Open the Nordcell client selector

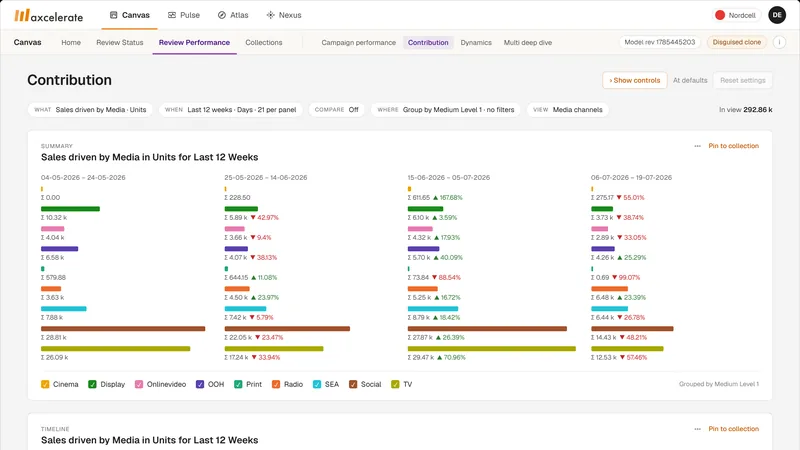(x=736, y=15)
